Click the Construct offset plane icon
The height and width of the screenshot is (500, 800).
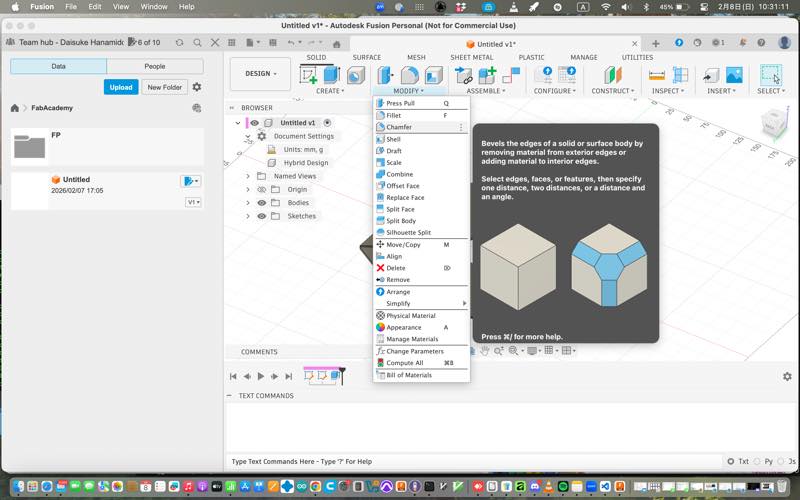[x=613, y=75]
